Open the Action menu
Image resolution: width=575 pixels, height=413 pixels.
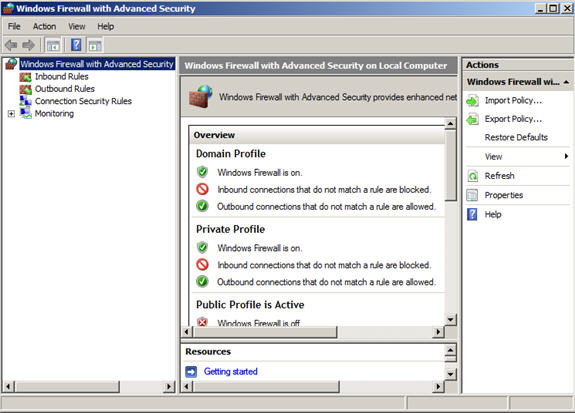(x=44, y=26)
